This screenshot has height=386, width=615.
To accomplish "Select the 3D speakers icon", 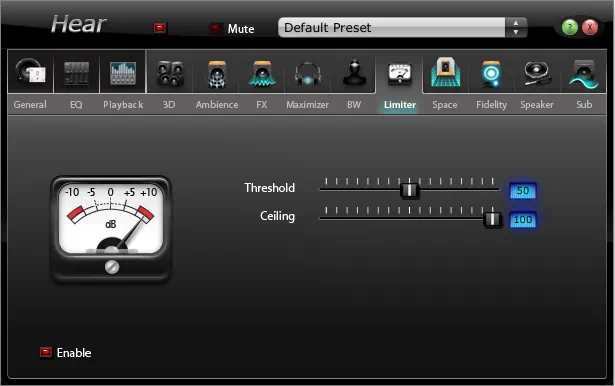I will [x=170, y=73].
